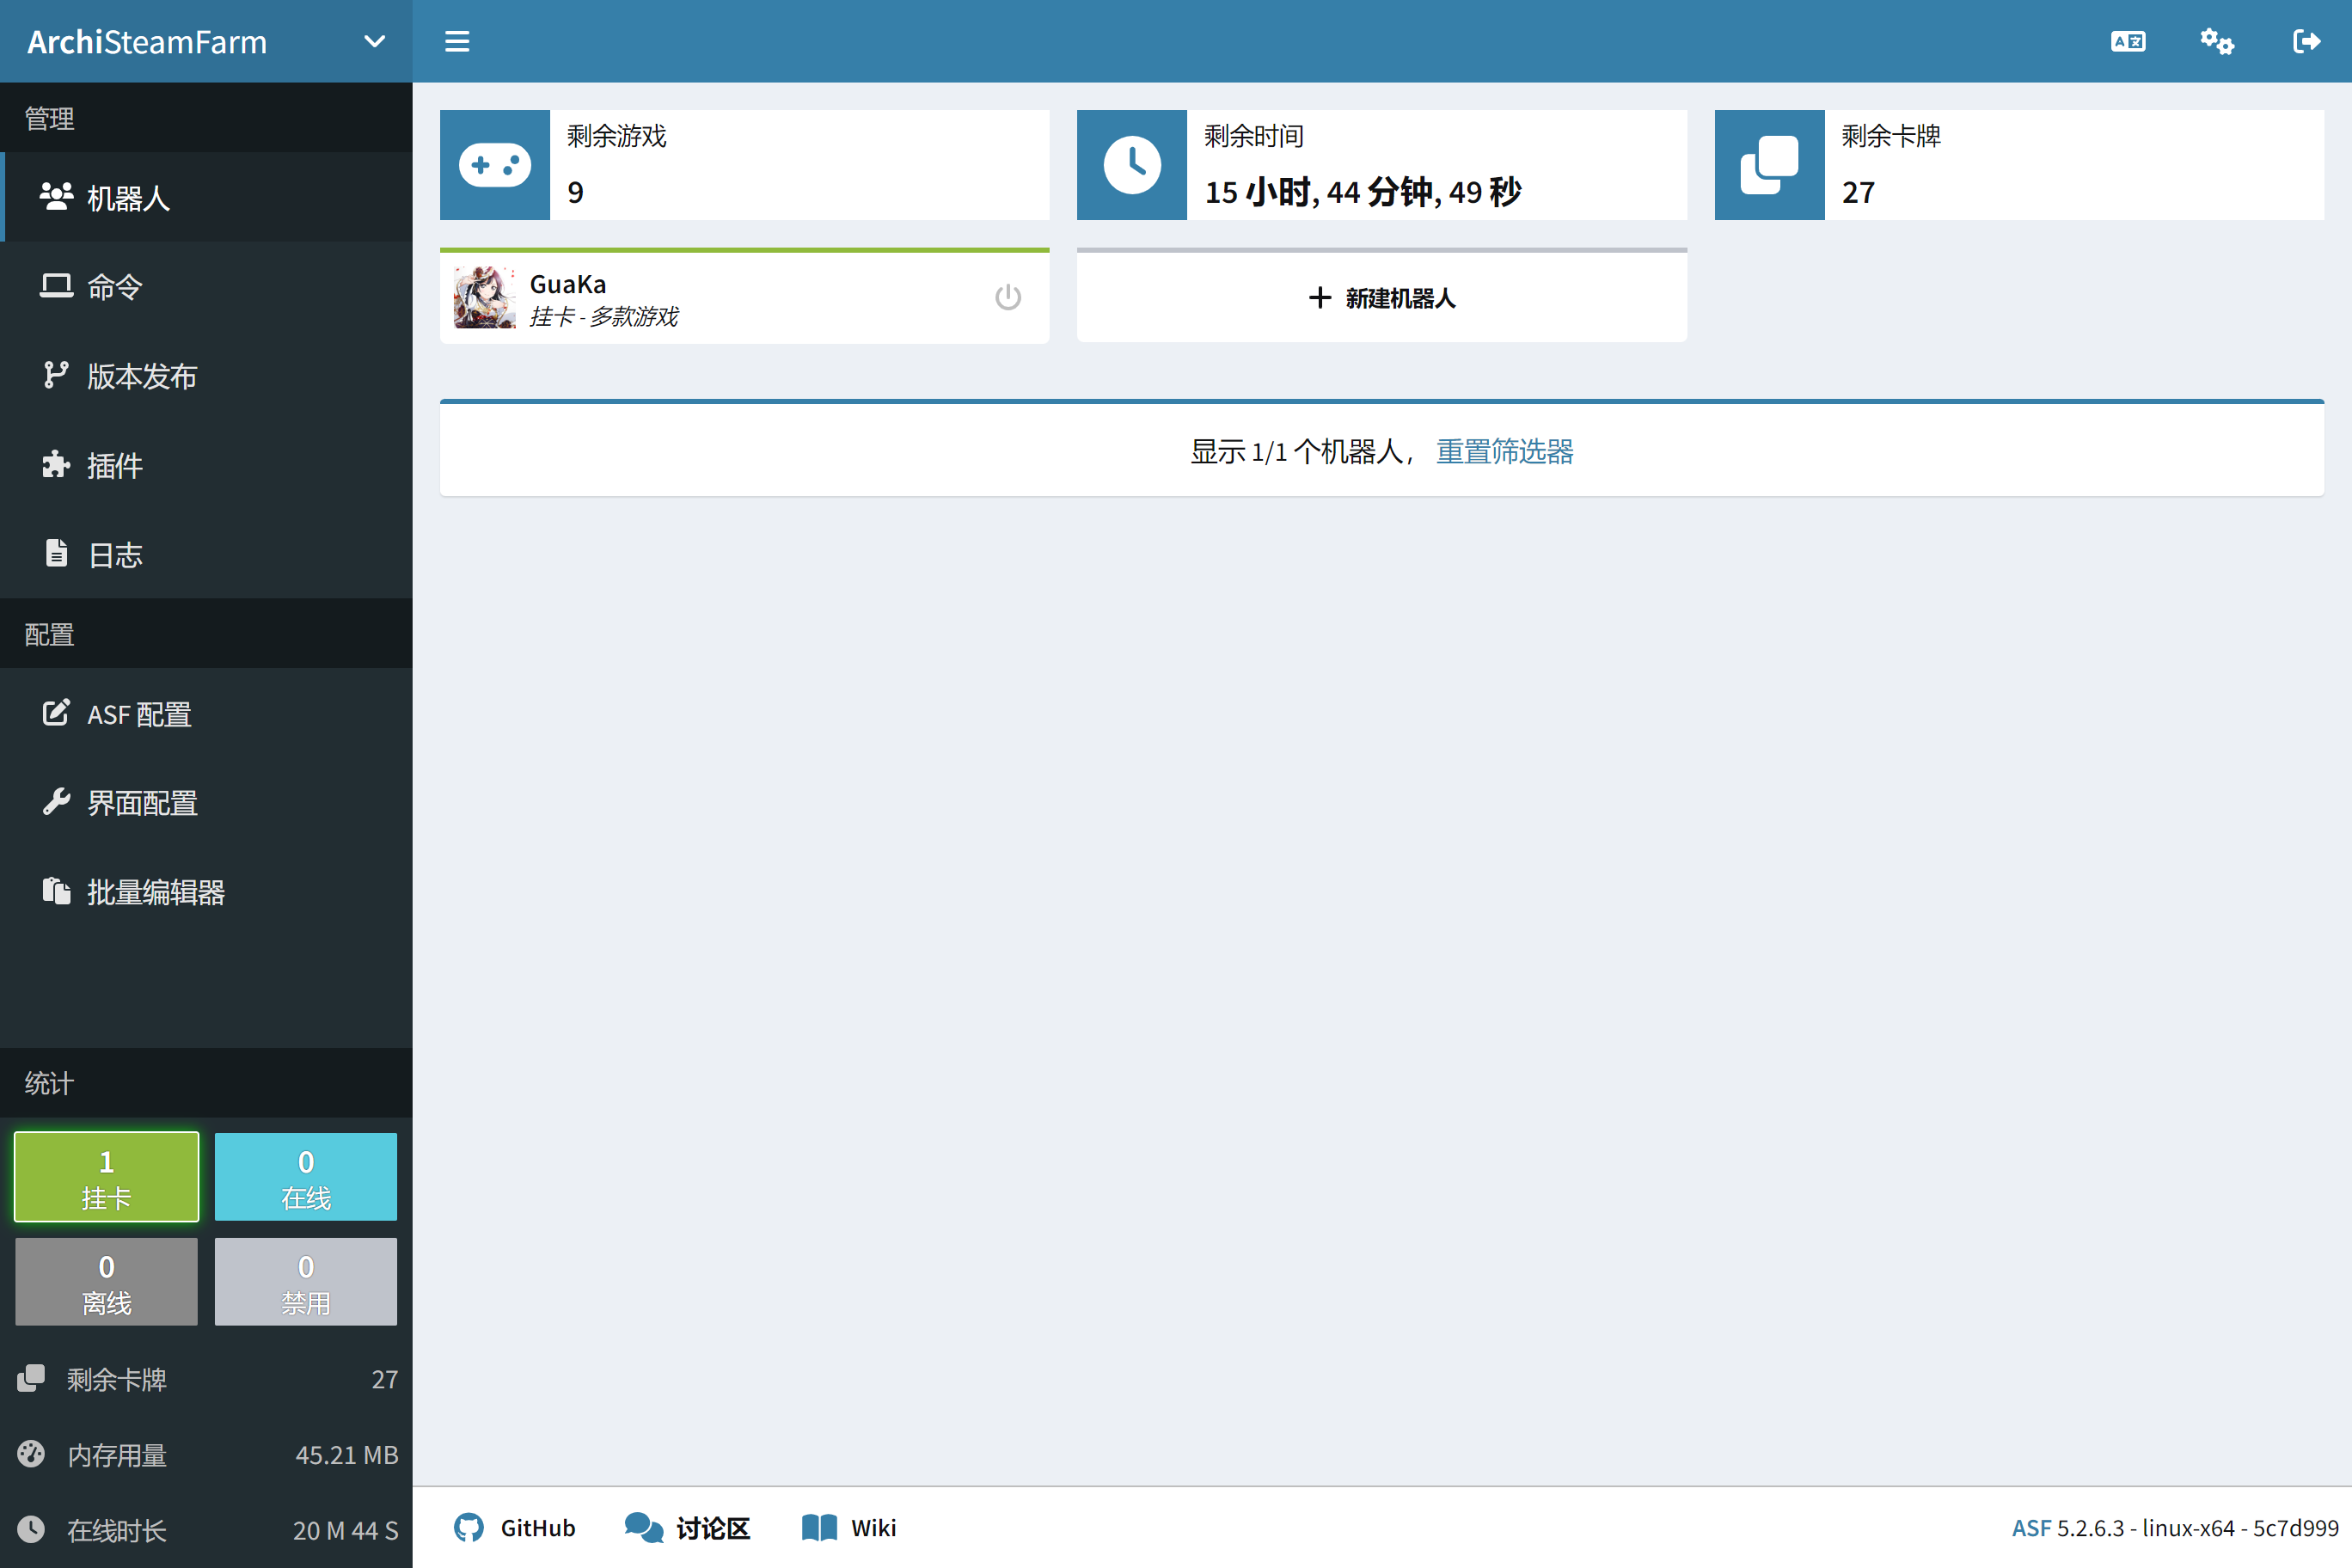Click the document icon beside 日志
Image resolution: width=2352 pixels, height=1568 pixels.
point(56,552)
